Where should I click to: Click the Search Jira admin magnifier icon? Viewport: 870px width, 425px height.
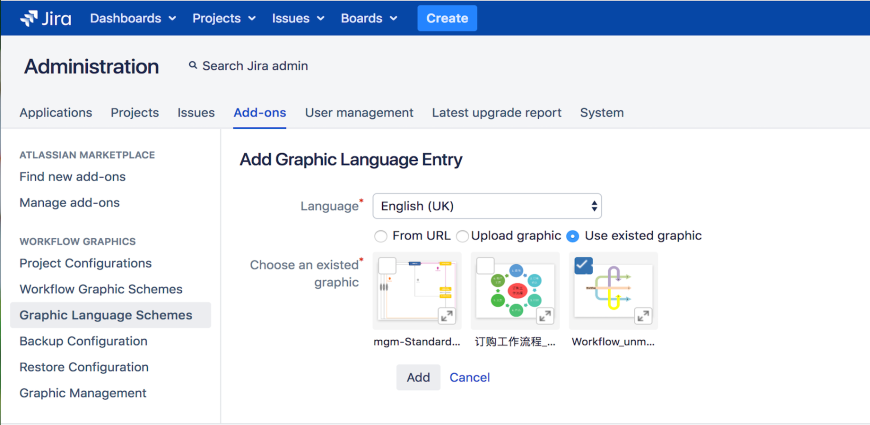click(x=193, y=66)
